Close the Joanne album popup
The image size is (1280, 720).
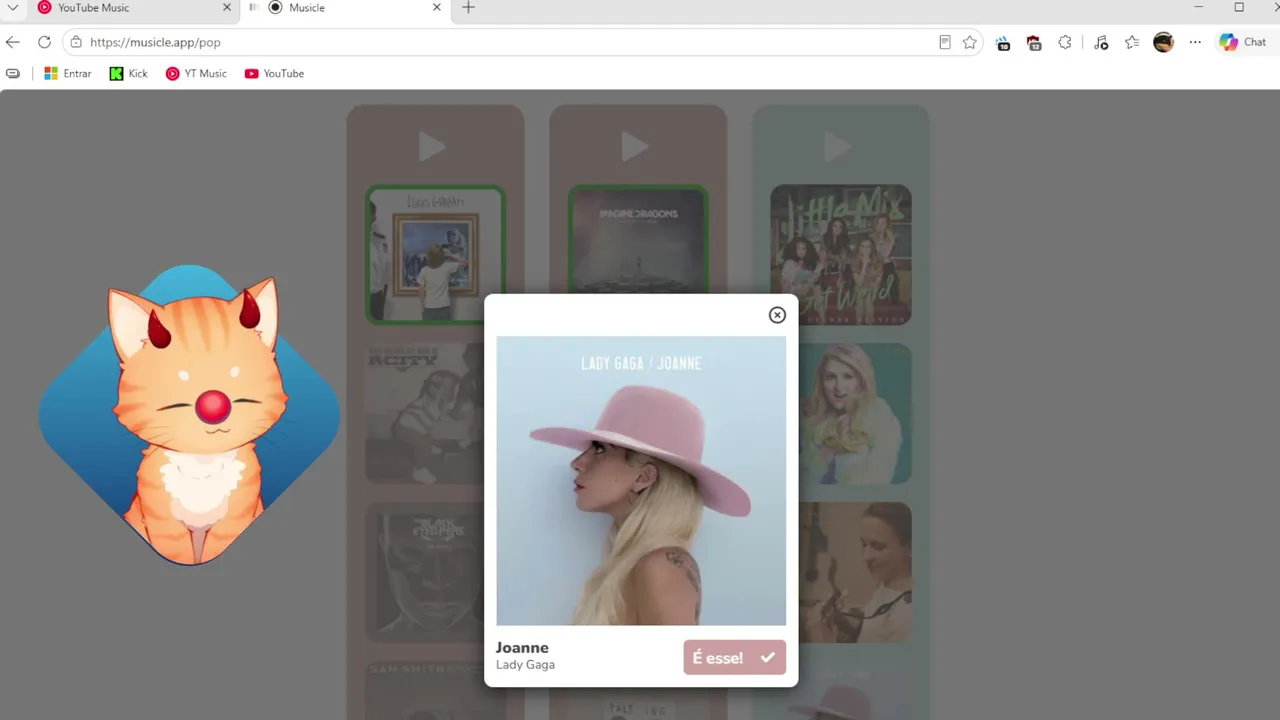pos(777,315)
